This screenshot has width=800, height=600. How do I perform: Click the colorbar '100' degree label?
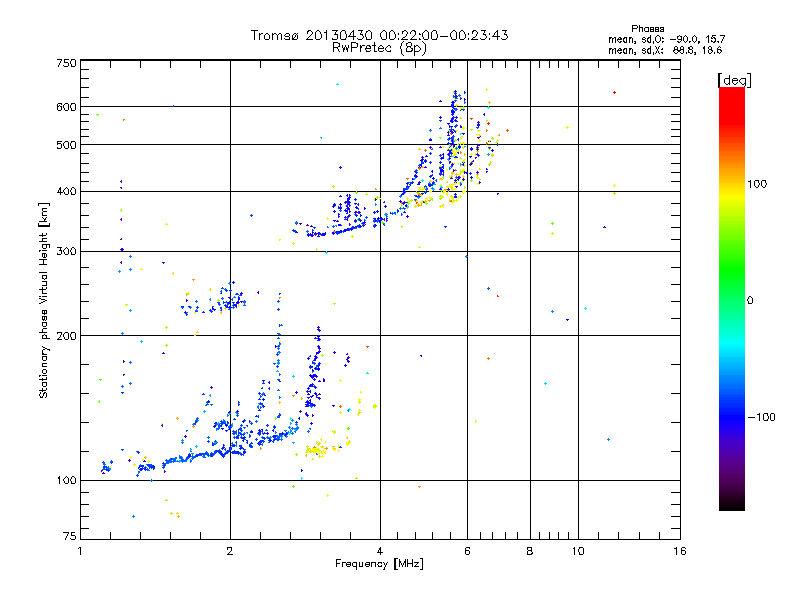pos(757,184)
